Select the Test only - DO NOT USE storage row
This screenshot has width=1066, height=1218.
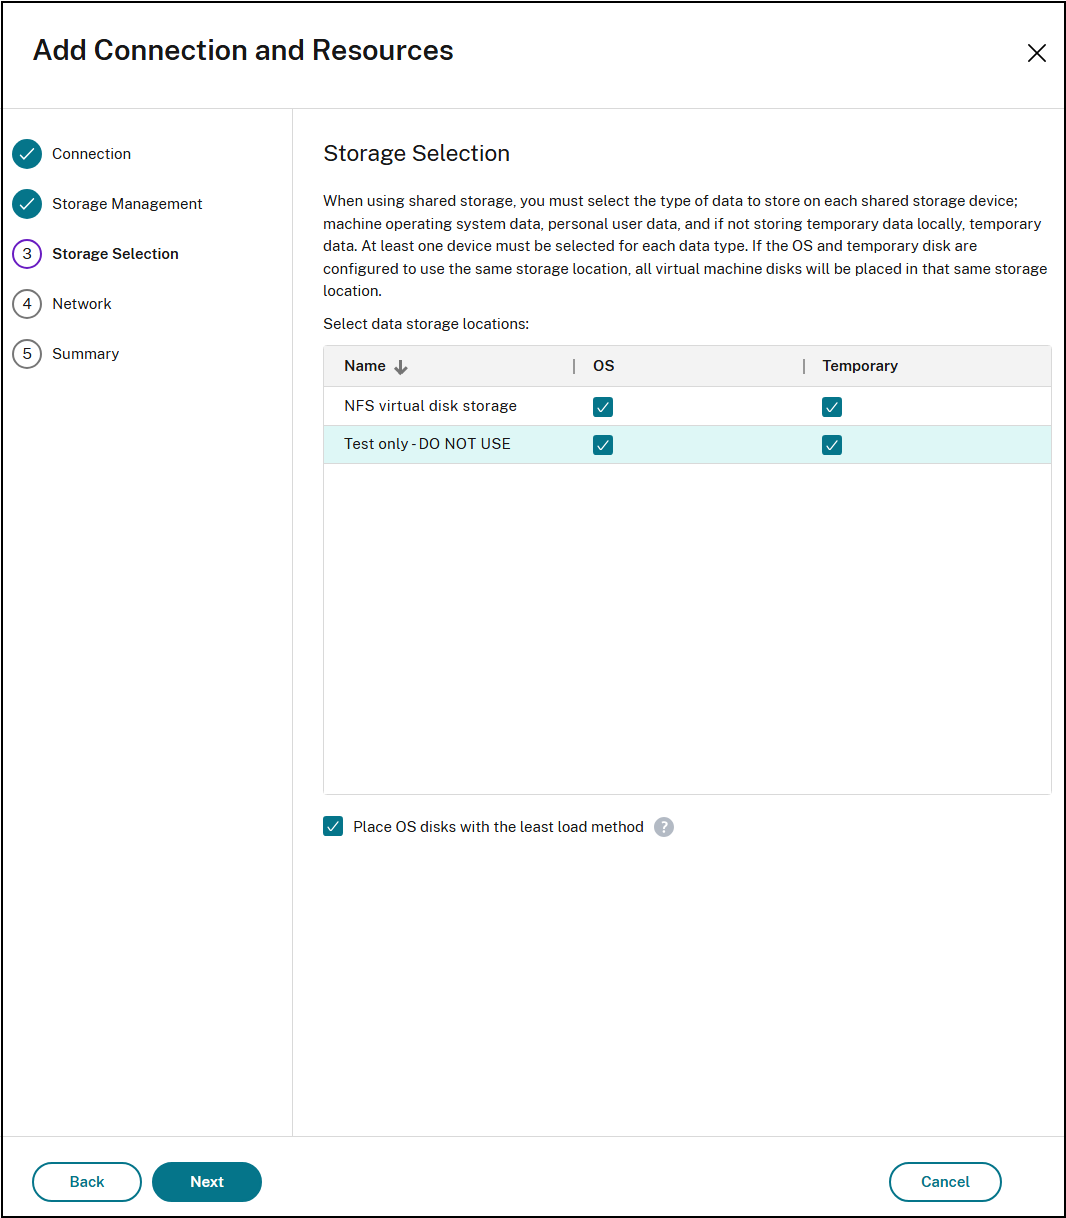pyautogui.click(x=428, y=443)
